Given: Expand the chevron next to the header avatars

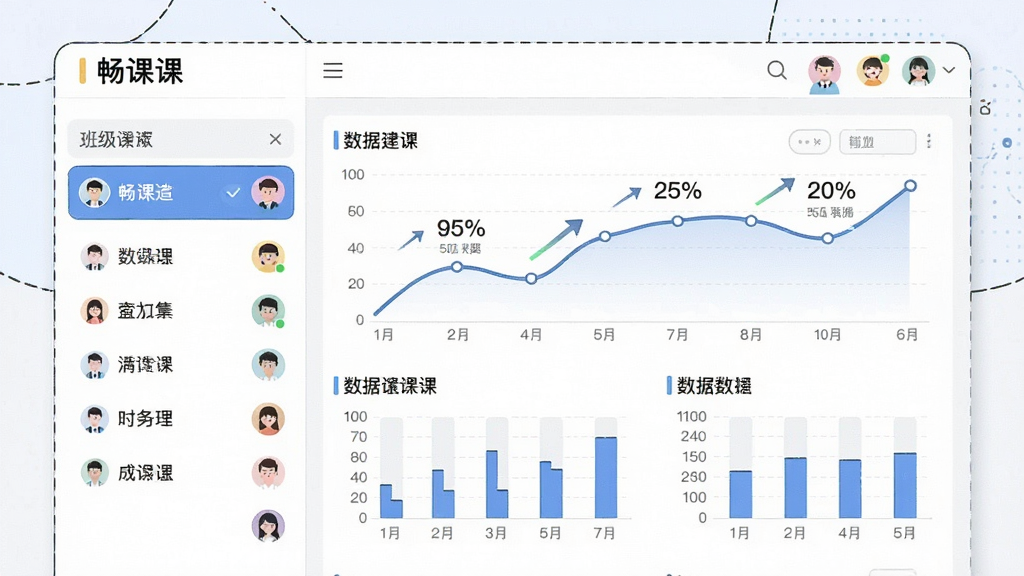Looking at the screenshot, I should (949, 71).
